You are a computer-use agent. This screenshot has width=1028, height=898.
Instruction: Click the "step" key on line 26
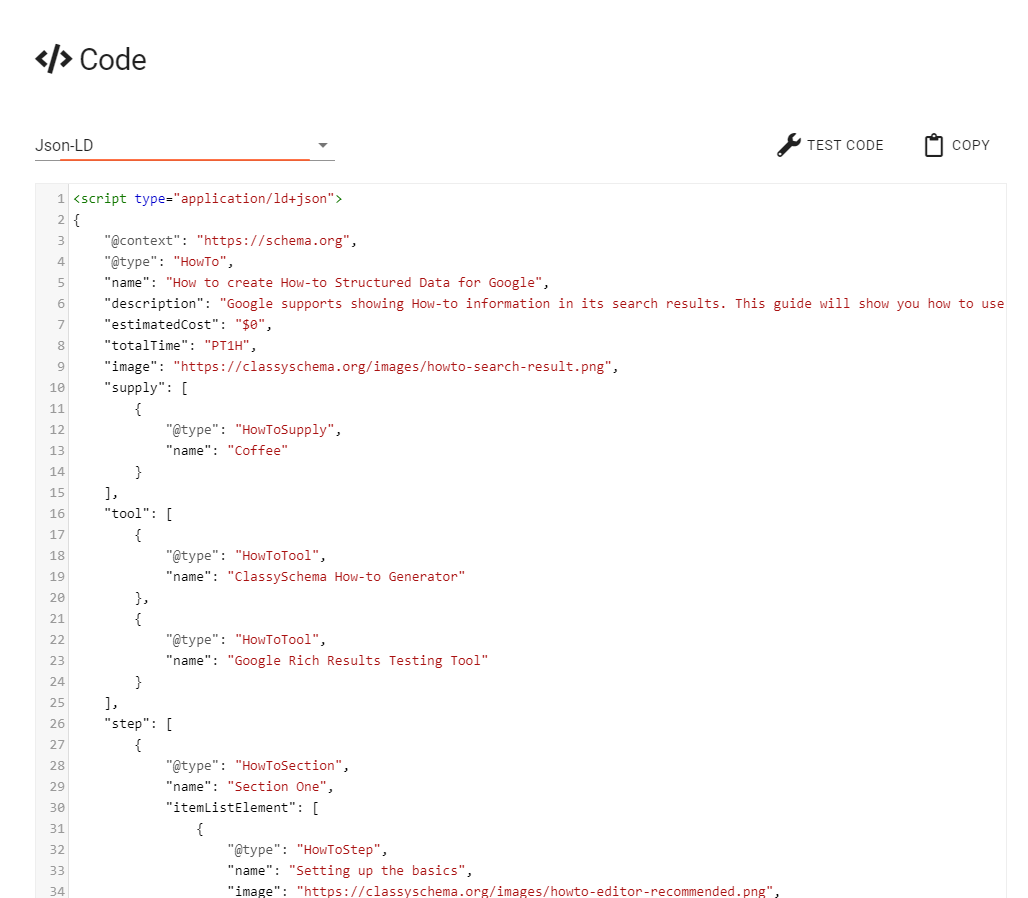(127, 724)
